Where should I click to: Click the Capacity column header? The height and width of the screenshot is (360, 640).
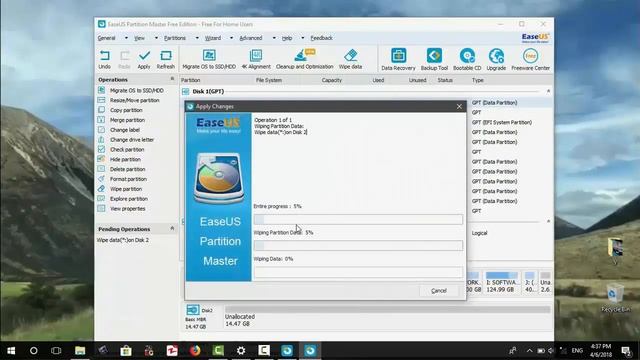[331, 80]
